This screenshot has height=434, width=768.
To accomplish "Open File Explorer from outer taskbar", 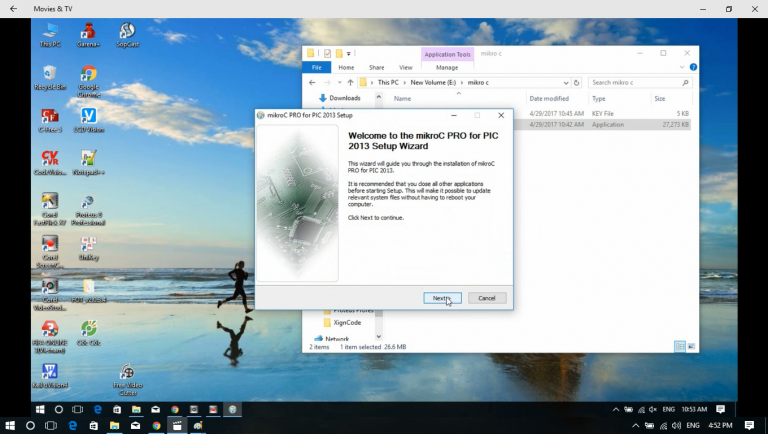I will pos(115,426).
